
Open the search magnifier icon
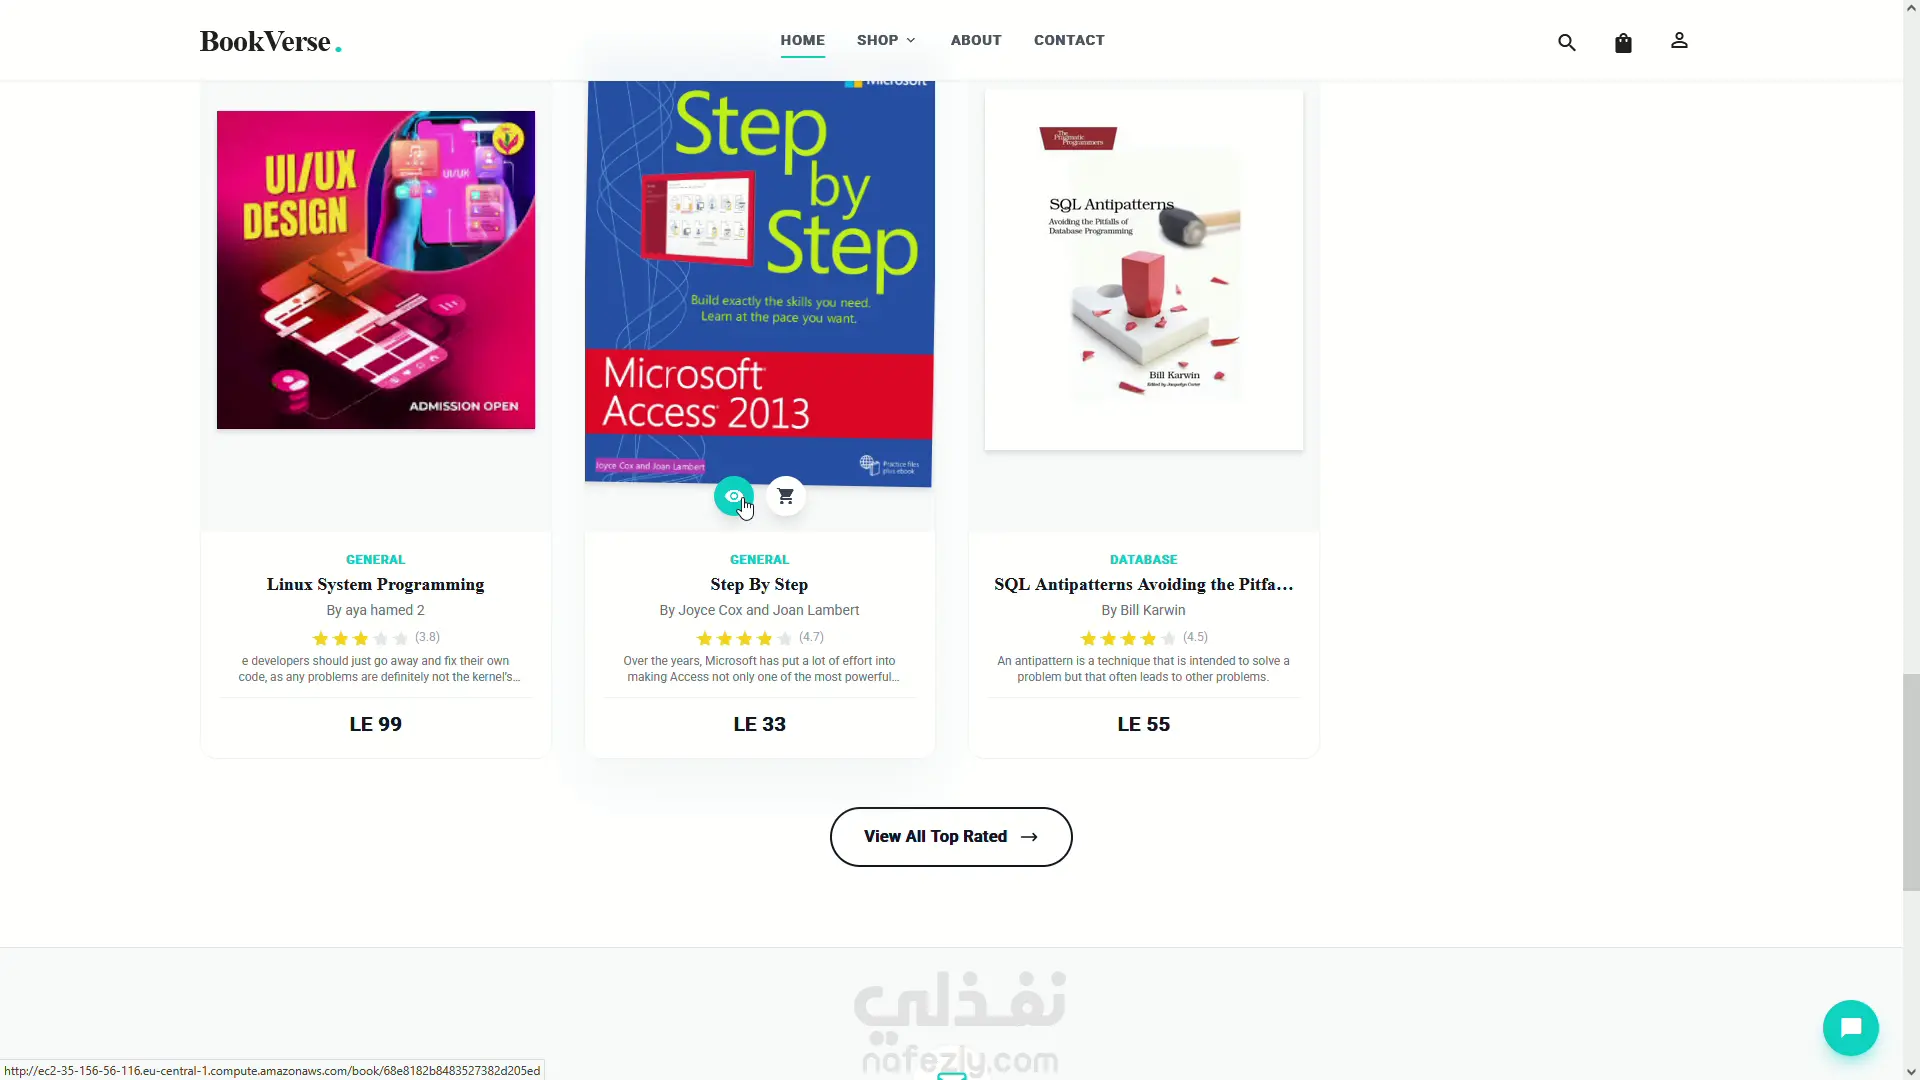pos(1566,42)
